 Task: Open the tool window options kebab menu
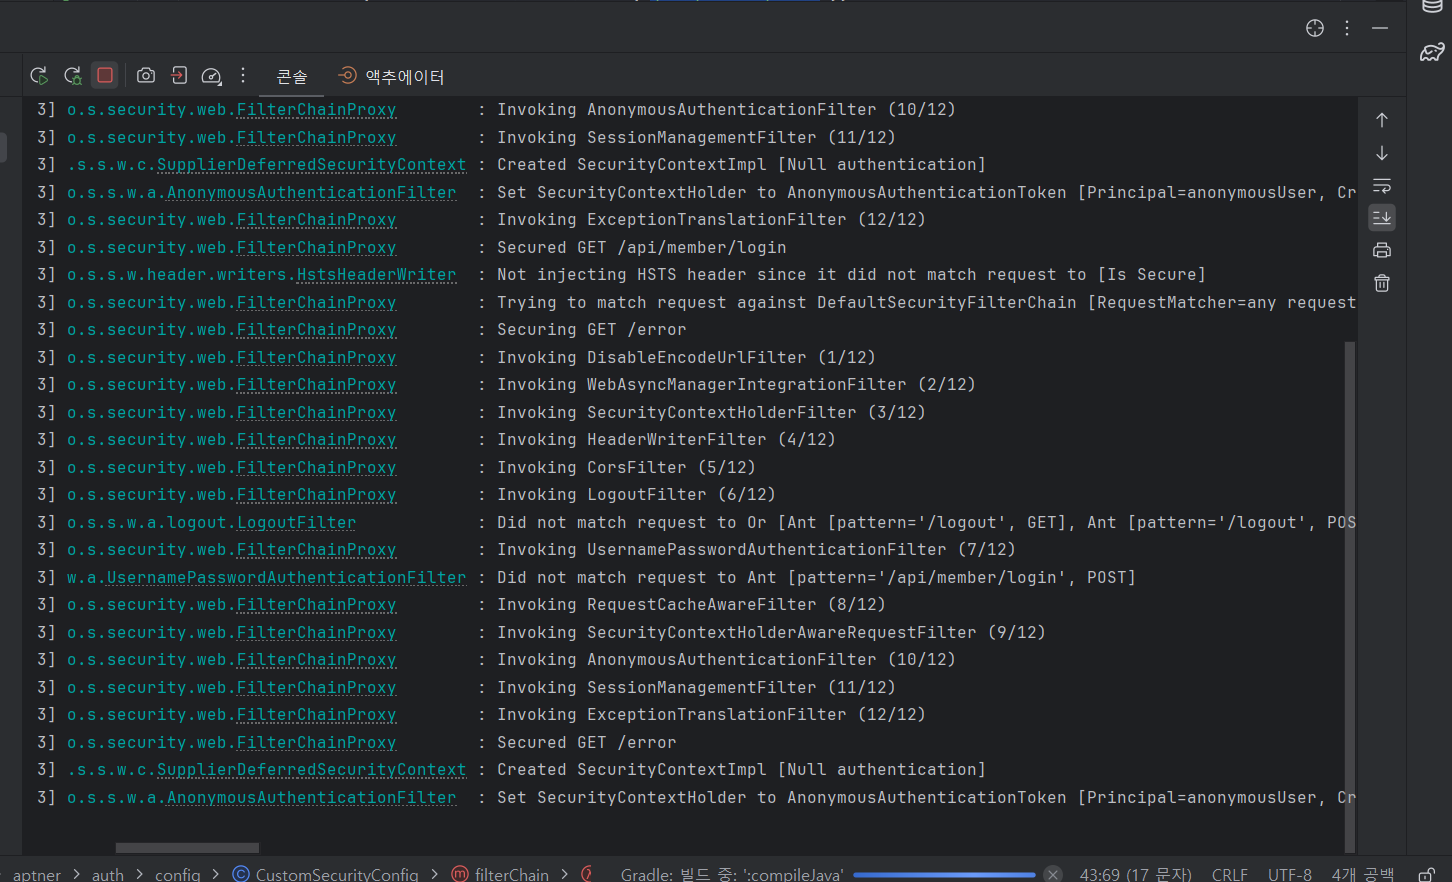tap(1347, 28)
